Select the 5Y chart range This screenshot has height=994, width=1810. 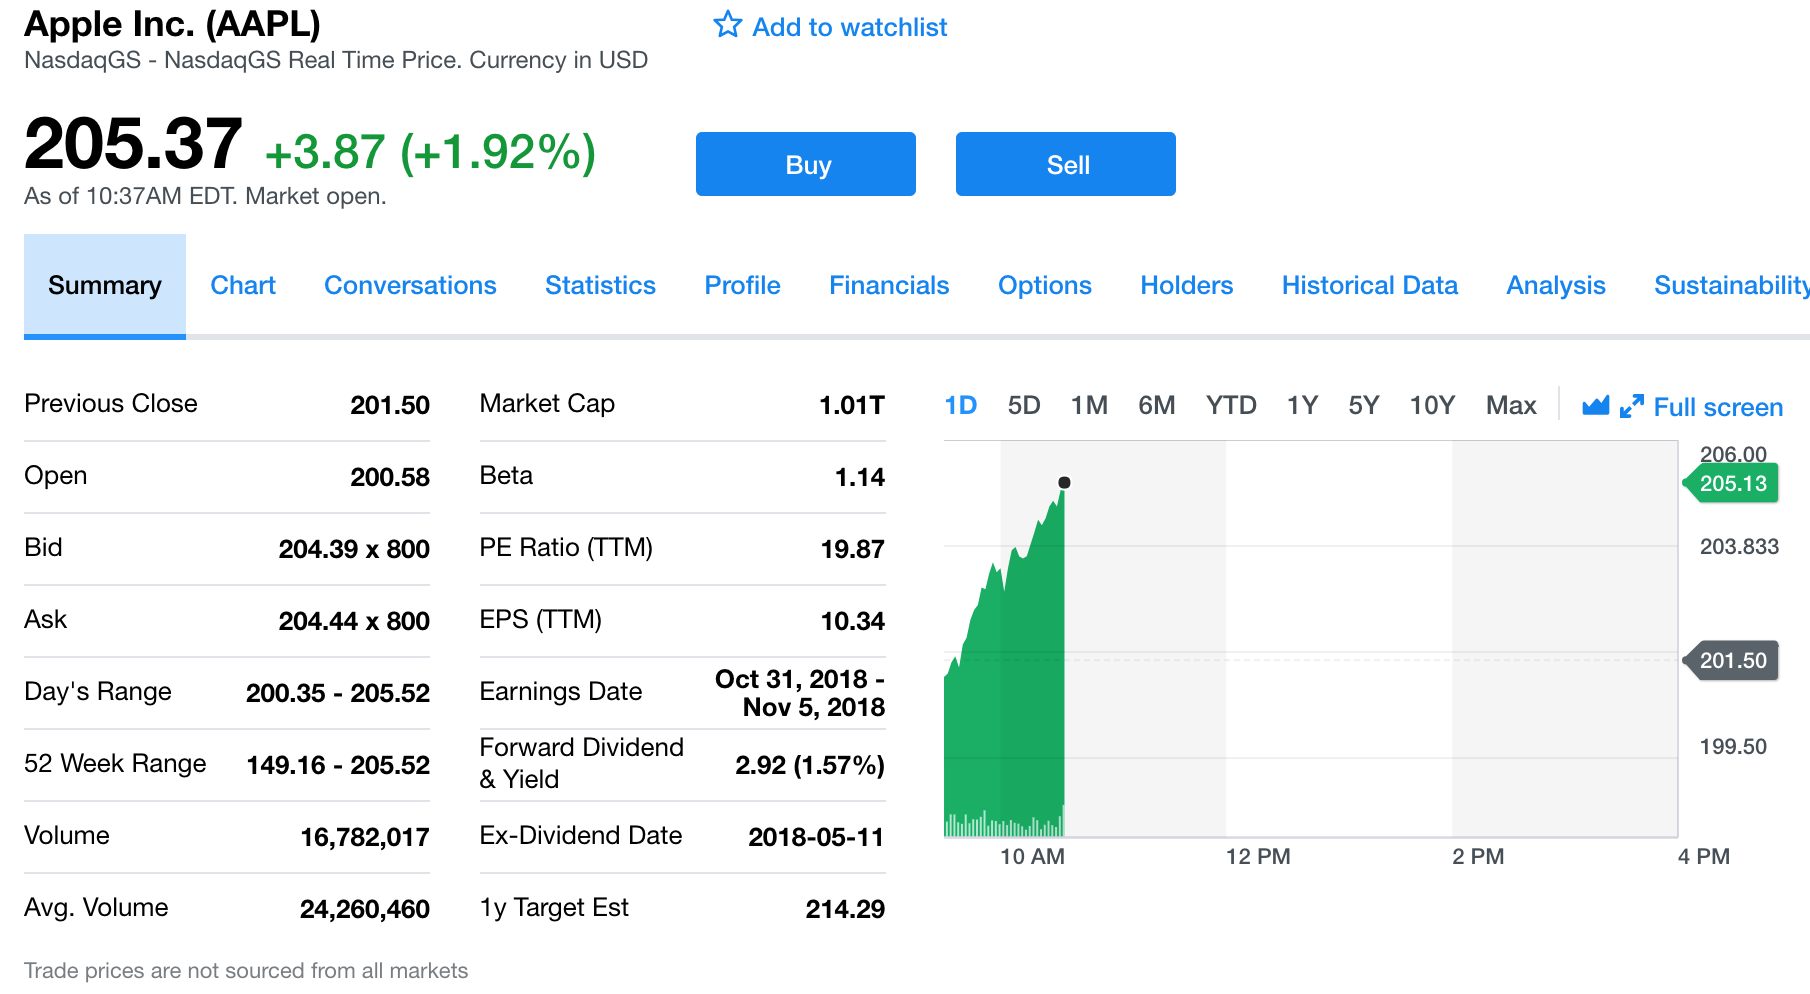click(x=1364, y=405)
